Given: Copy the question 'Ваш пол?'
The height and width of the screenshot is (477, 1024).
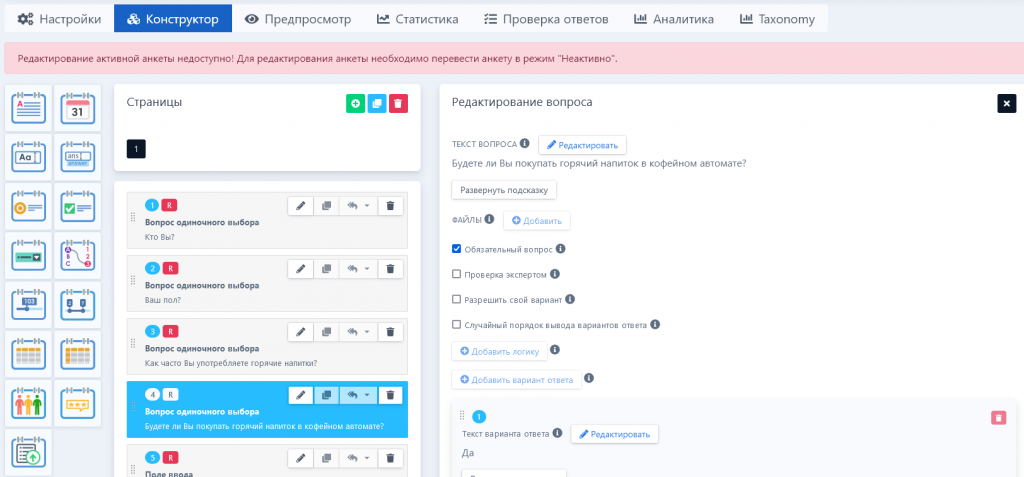Looking at the screenshot, I should [x=327, y=269].
